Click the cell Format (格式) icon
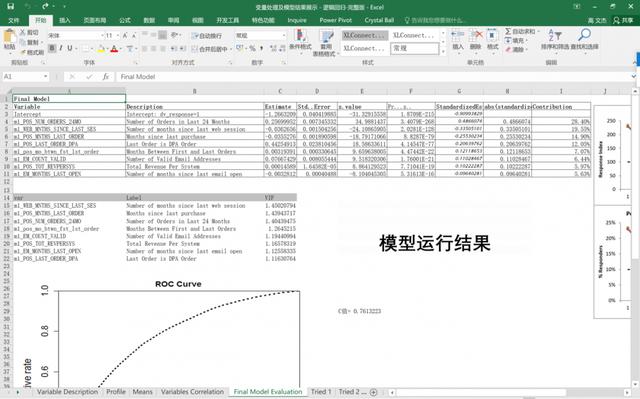Screen dimensions: 640x399 pyautogui.click(x=492, y=35)
